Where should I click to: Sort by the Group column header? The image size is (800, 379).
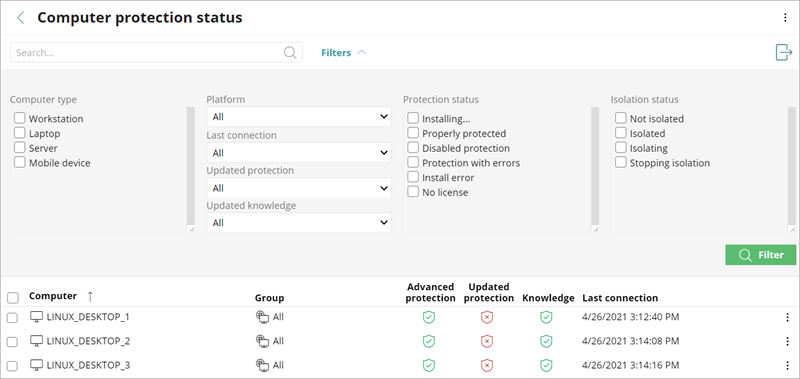(269, 297)
